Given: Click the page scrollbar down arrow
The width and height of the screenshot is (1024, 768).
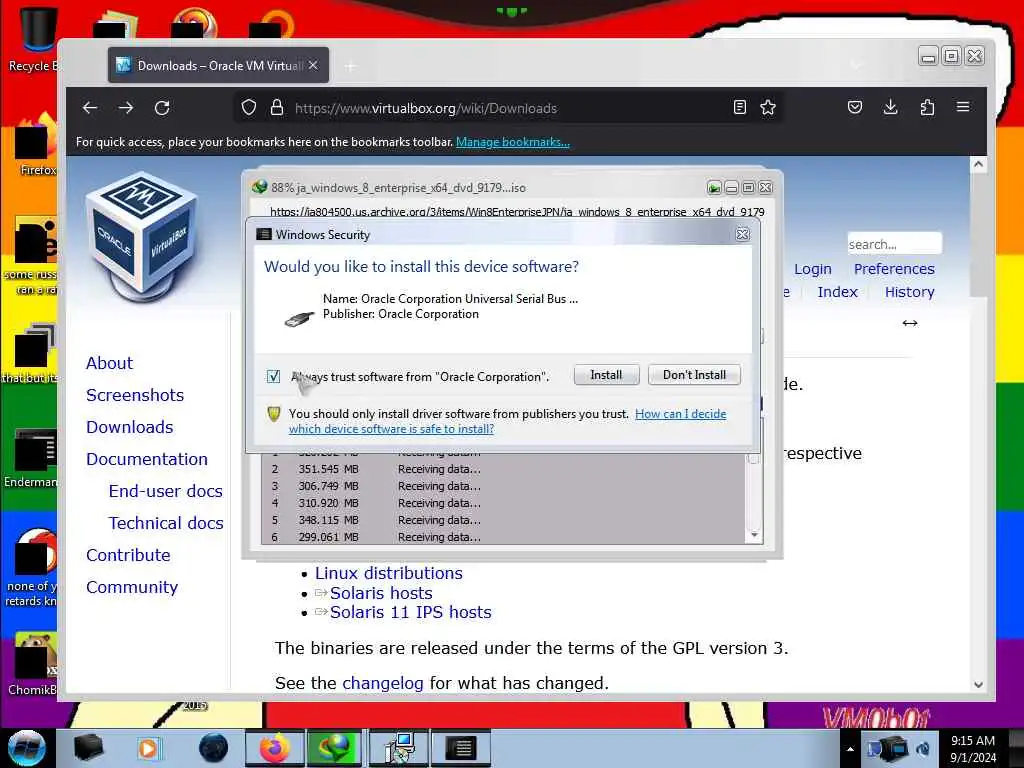Looking at the screenshot, I should point(978,684).
